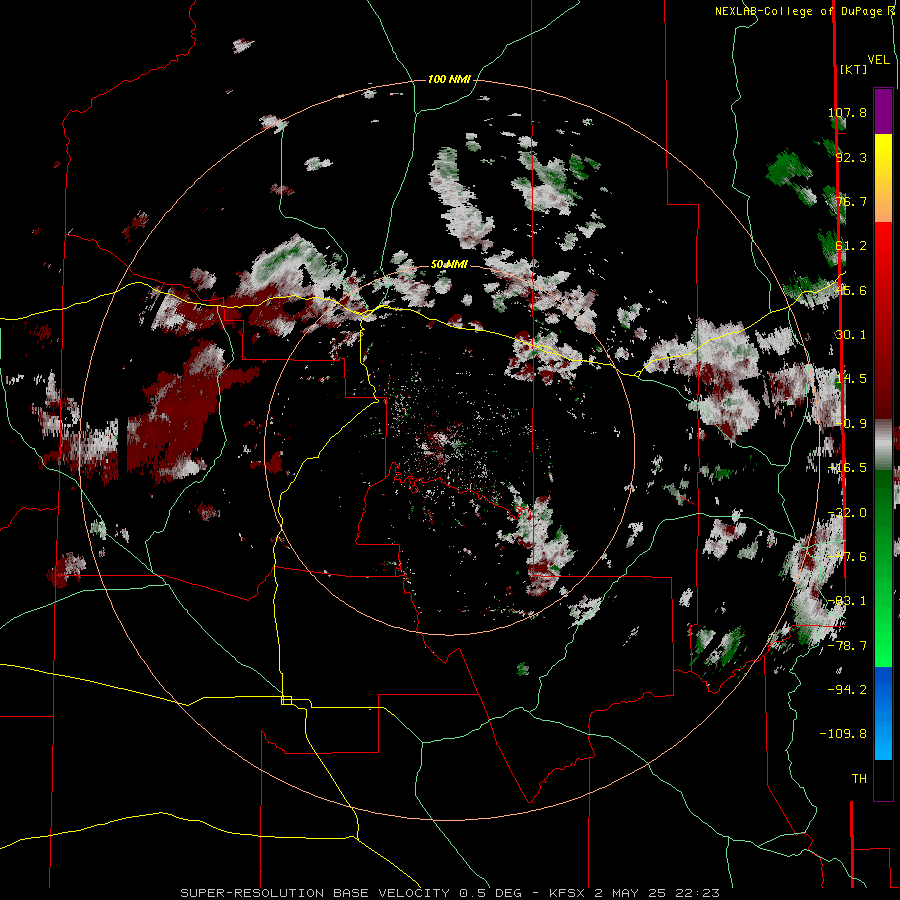Image resolution: width=900 pixels, height=900 pixels.
Task: Click the -78.7 velocity scale value
Action: pyautogui.click(x=848, y=646)
